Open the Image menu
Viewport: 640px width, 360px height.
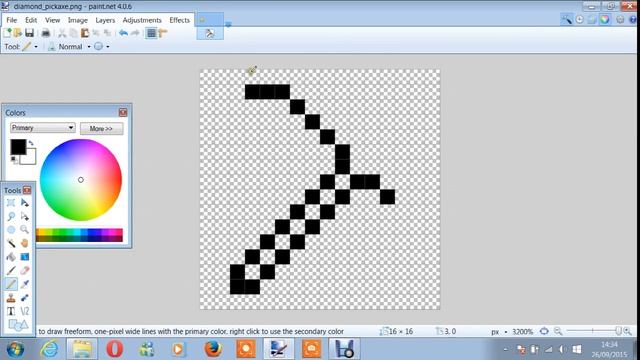point(78,20)
